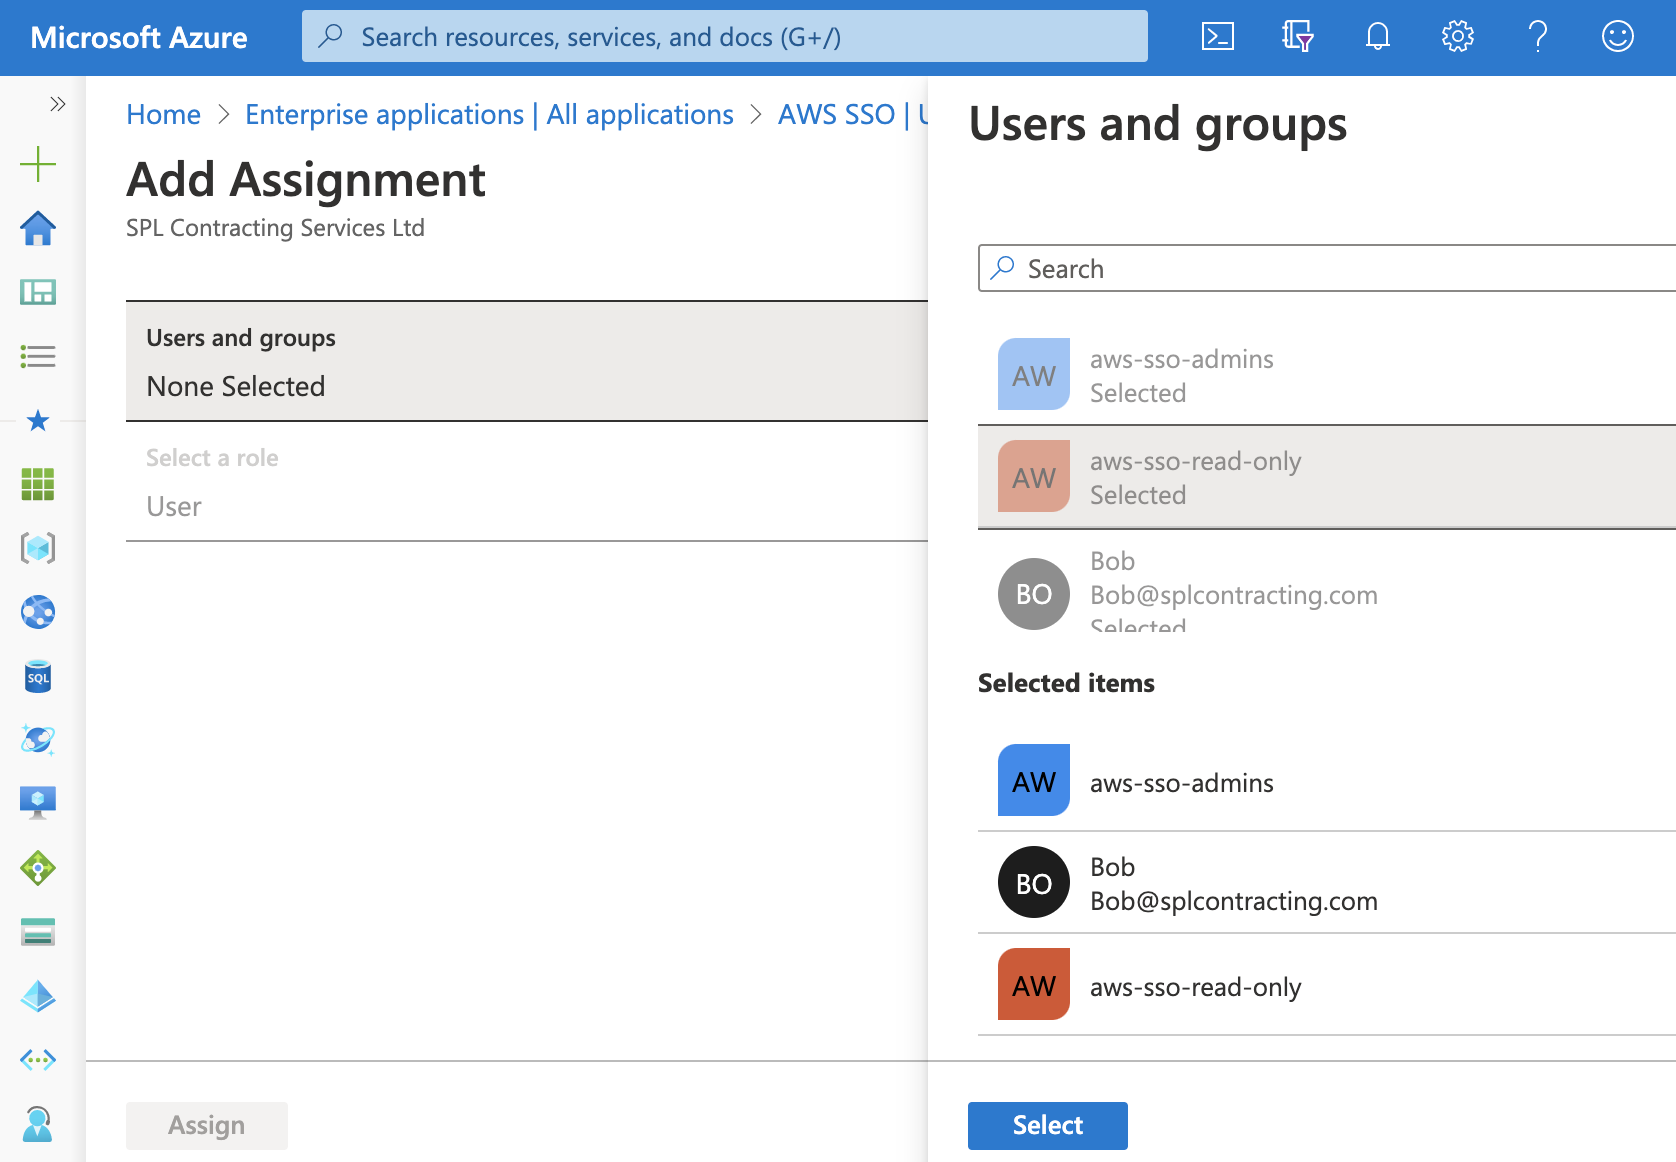Open Cloud Shell from top bar
Image resolution: width=1676 pixels, height=1162 pixels.
[x=1217, y=37]
